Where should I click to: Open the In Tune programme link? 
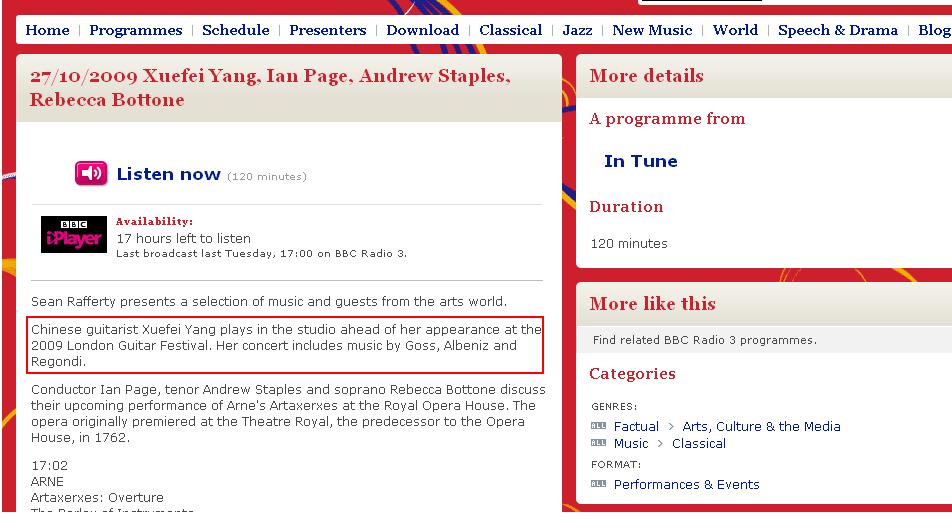pos(641,161)
